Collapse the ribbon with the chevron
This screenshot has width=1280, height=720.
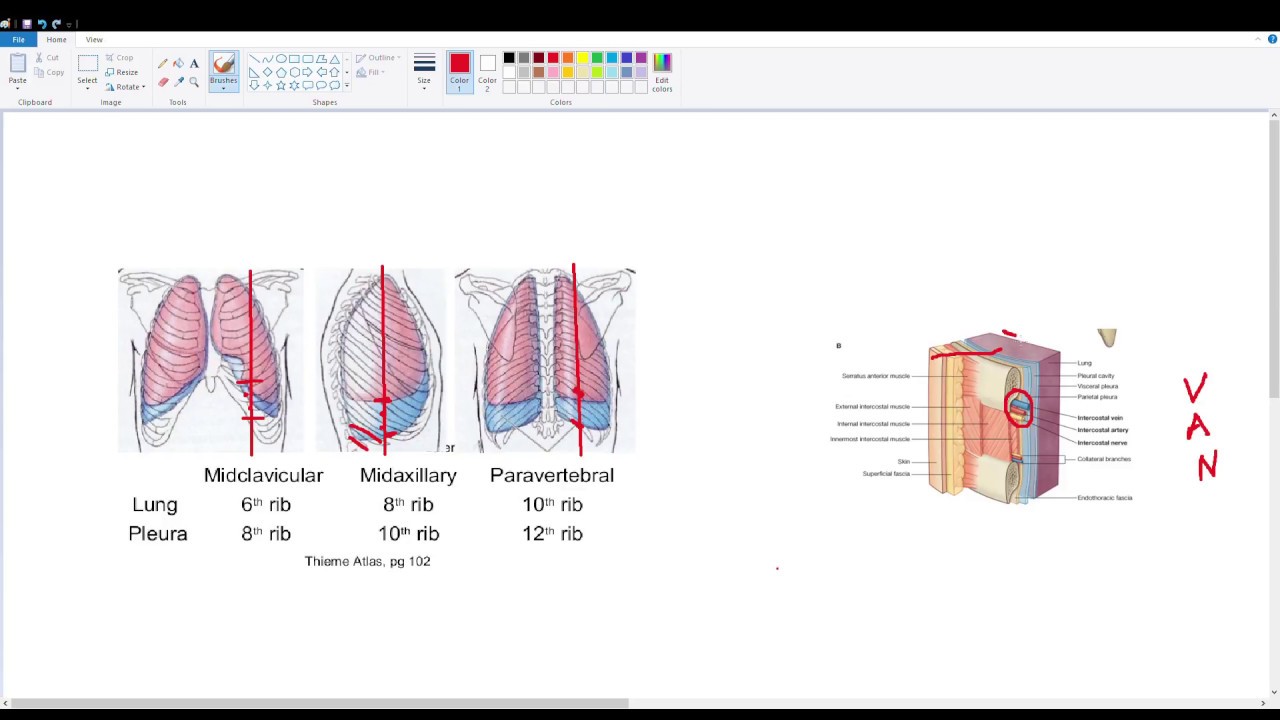pos(1258,39)
